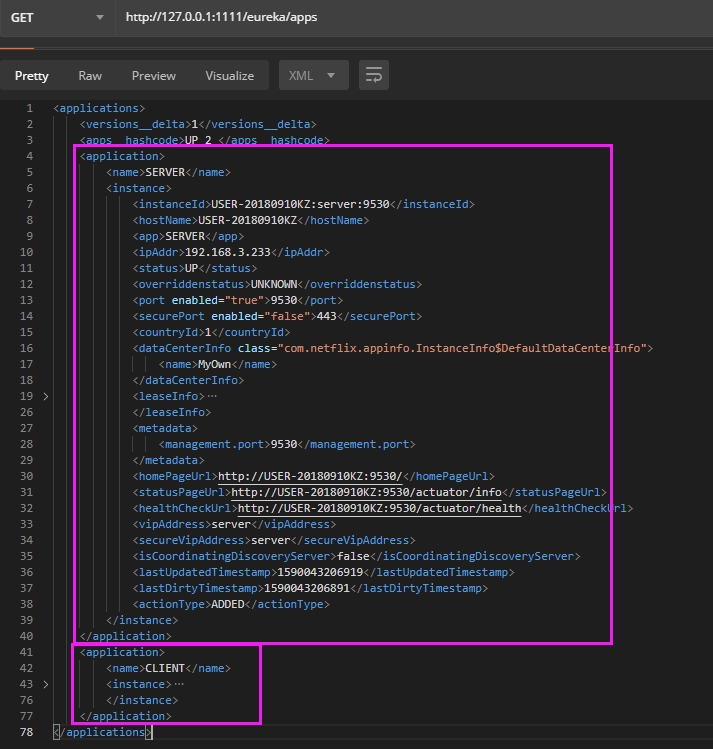Expand the folded instance arrow at line 43

(45, 684)
